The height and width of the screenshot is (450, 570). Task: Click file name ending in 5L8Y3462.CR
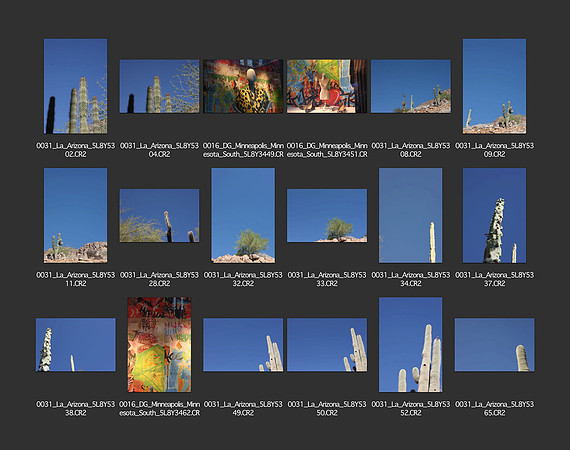(x=160, y=408)
